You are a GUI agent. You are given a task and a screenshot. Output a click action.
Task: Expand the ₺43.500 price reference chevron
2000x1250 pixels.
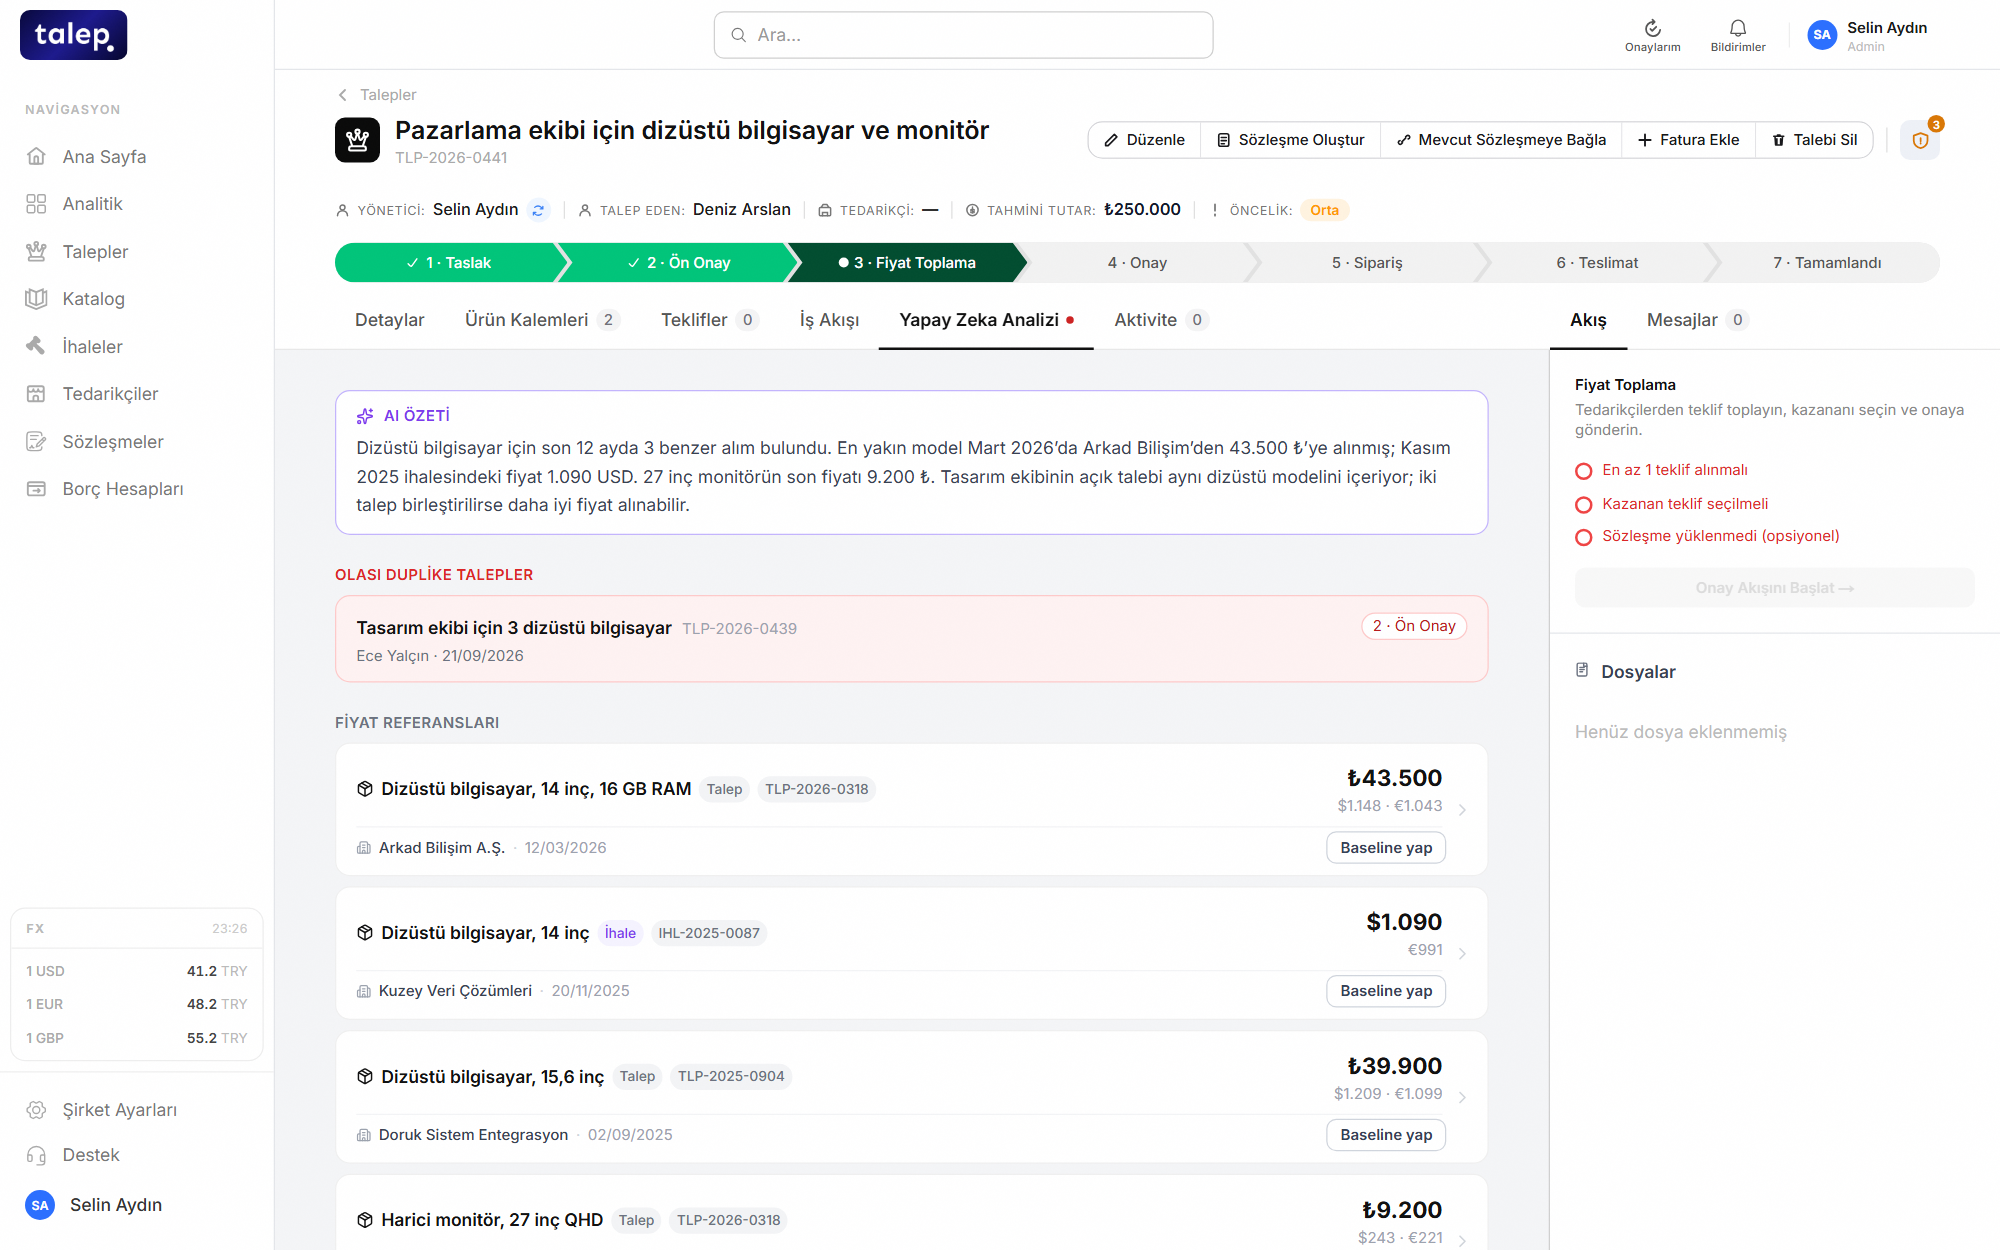point(1462,810)
